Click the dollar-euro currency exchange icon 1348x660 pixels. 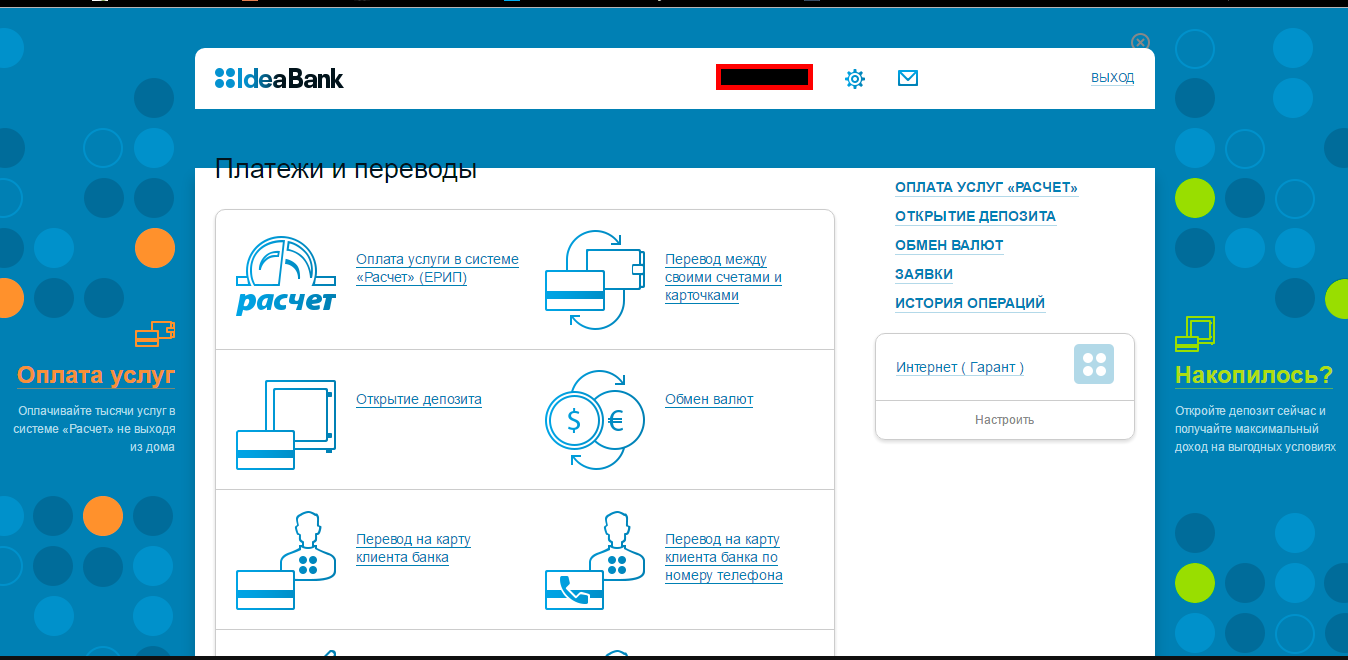pyautogui.click(x=594, y=420)
